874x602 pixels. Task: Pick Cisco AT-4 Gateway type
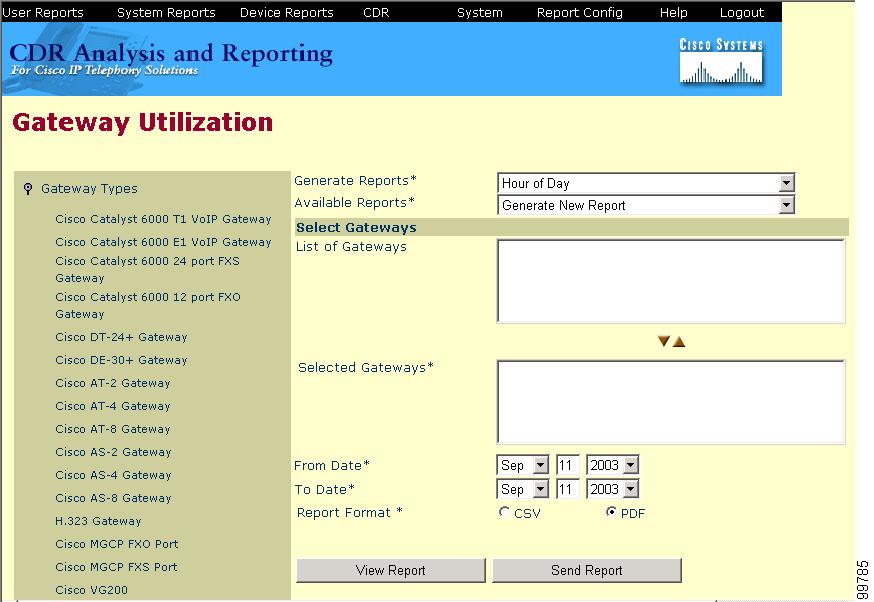tap(113, 406)
